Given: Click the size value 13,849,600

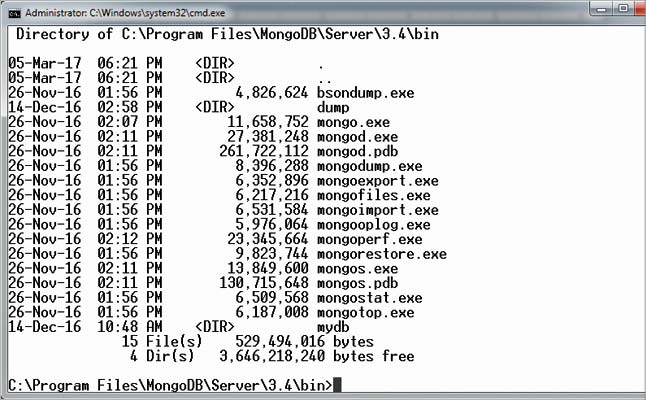Looking at the screenshot, I should coord(268,269).
